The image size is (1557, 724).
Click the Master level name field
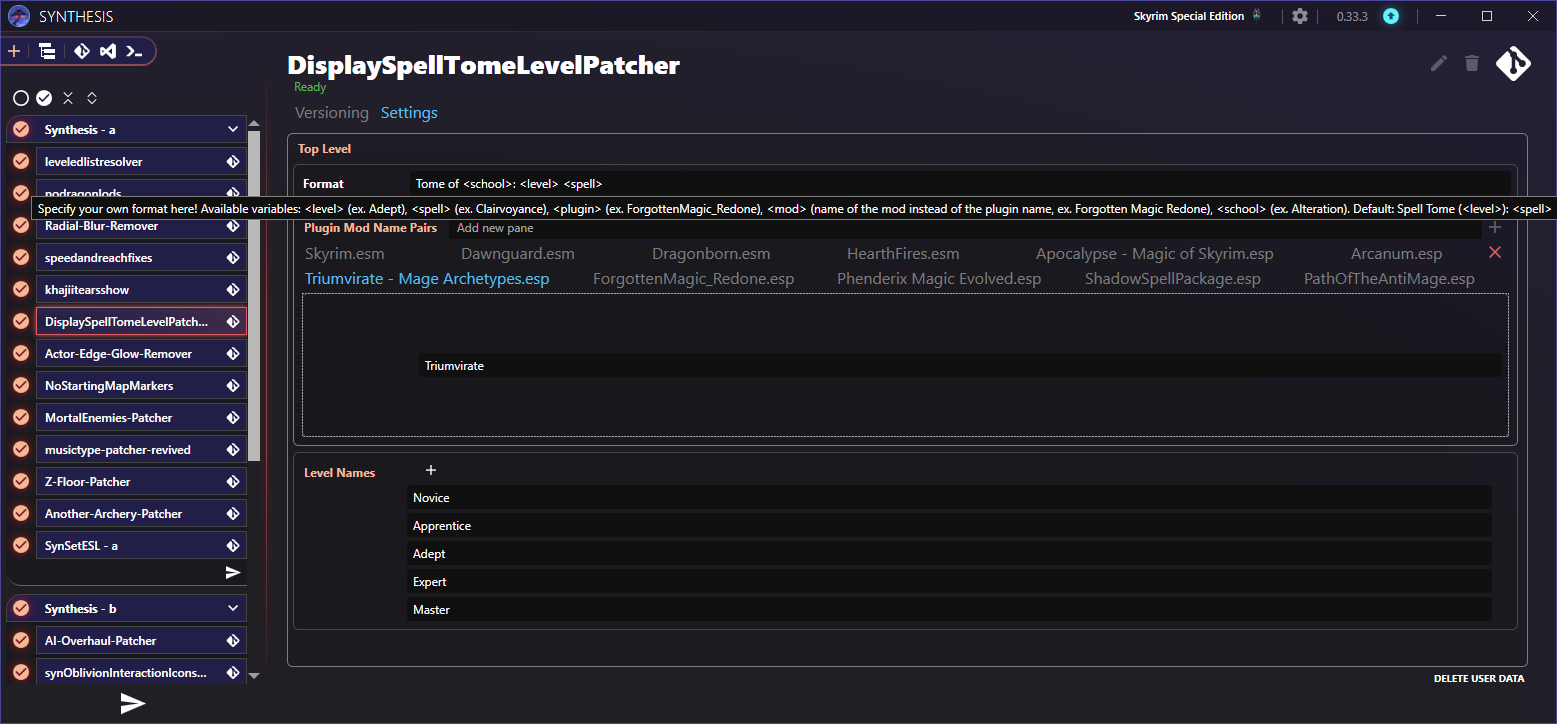pos(950,610)
